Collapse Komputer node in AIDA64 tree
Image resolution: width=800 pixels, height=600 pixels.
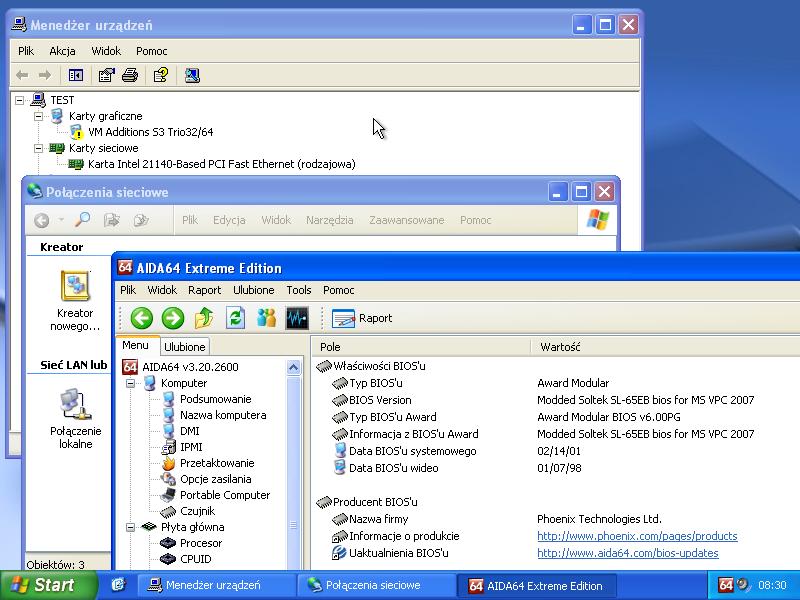click(131, 383)
